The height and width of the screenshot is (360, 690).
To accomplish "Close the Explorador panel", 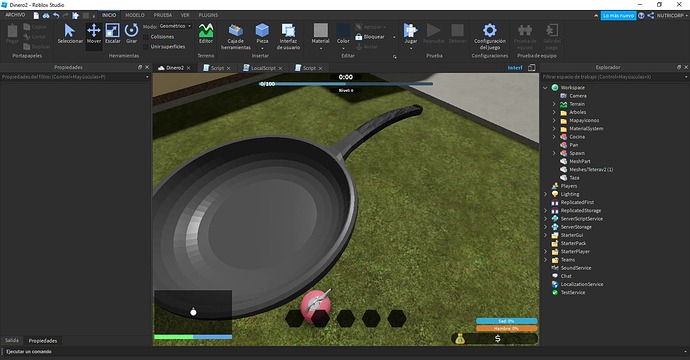I will pos(686,67).
